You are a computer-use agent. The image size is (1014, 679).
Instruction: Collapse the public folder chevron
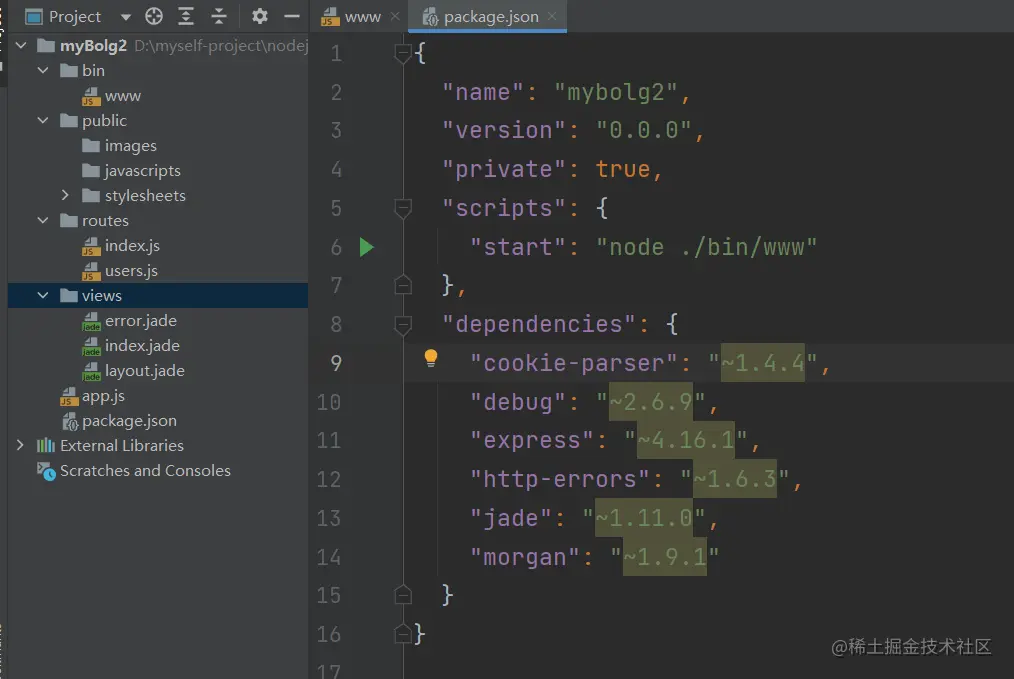pyautogui.click(x=43, y=120)
